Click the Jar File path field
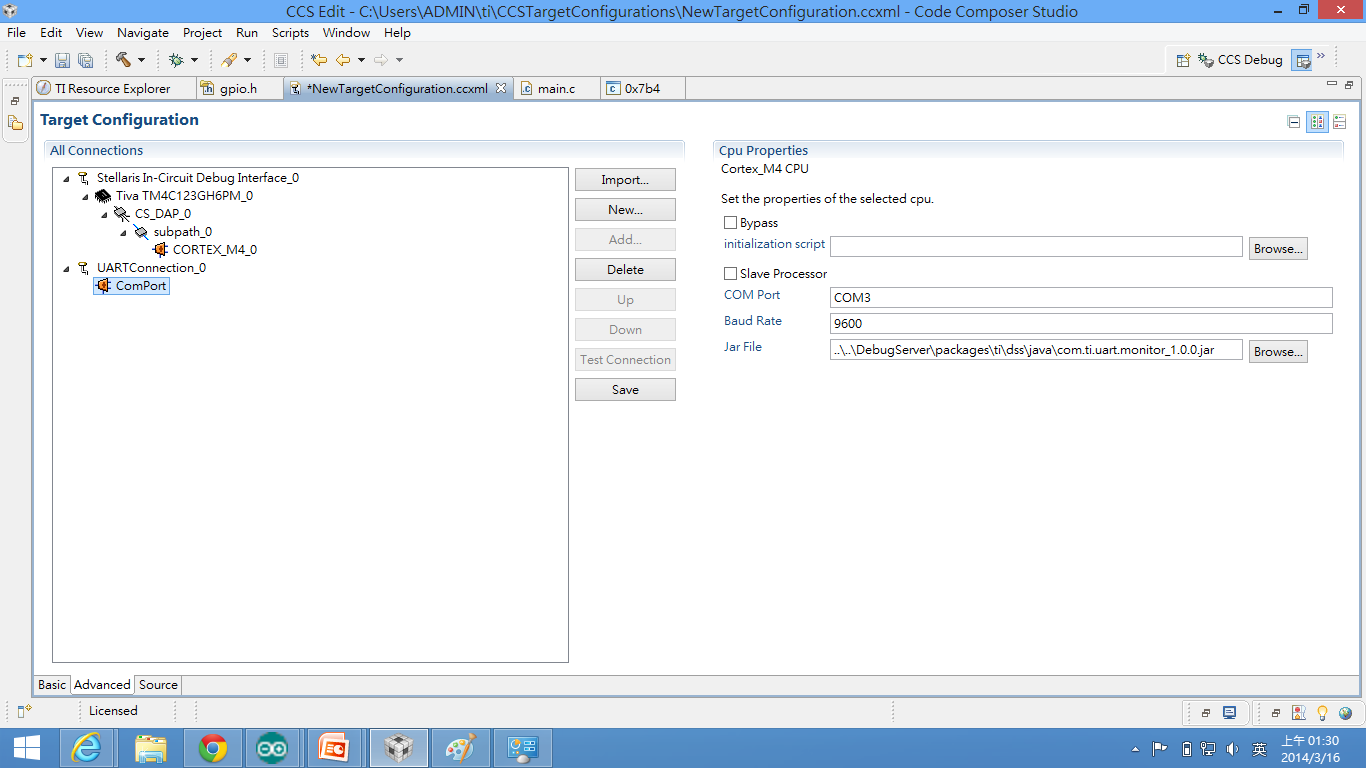The width and height of the screenshot is (1366, 768). [x=1036, y=350]
